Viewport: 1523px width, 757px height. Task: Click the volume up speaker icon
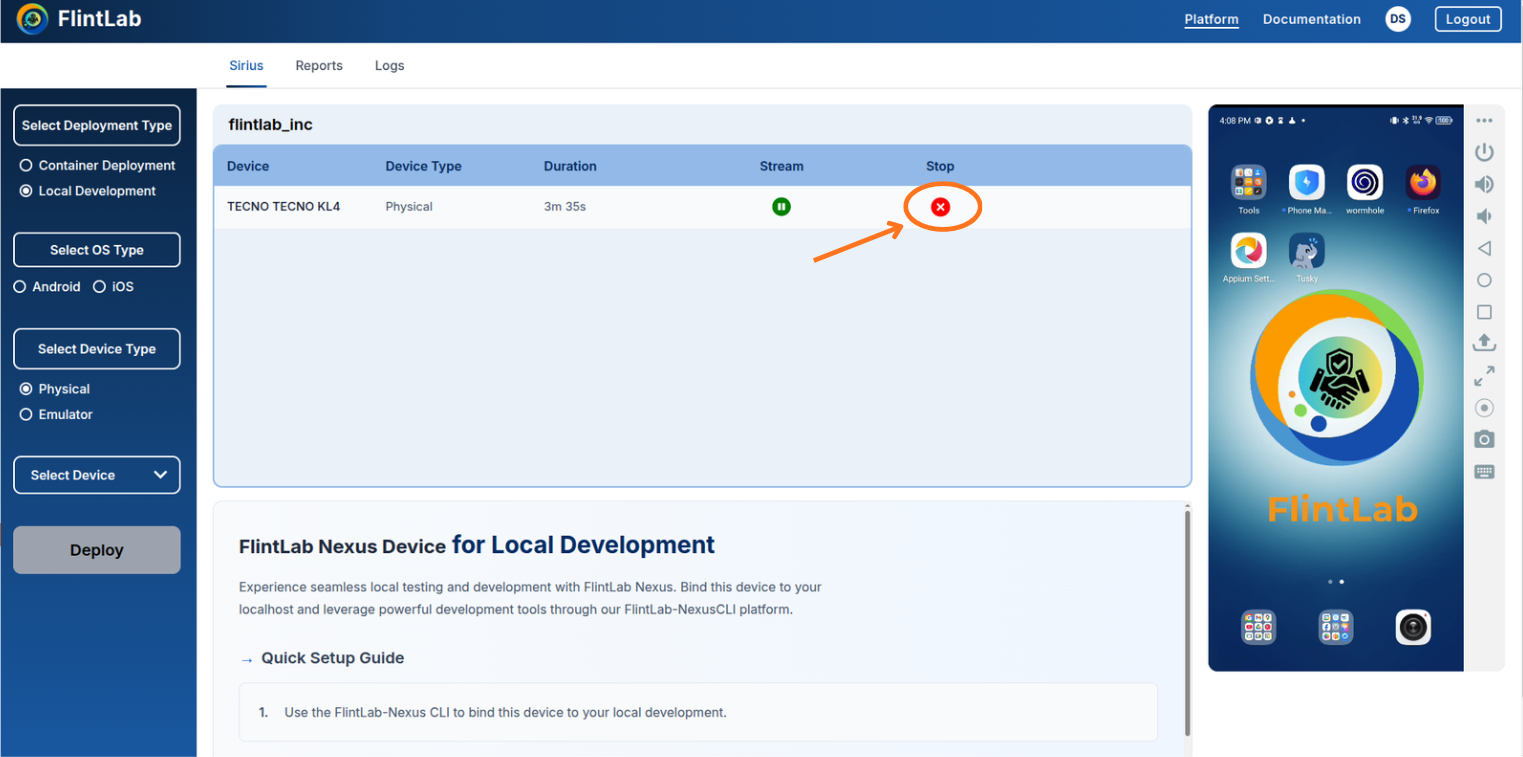click(x=1484, y=184)
